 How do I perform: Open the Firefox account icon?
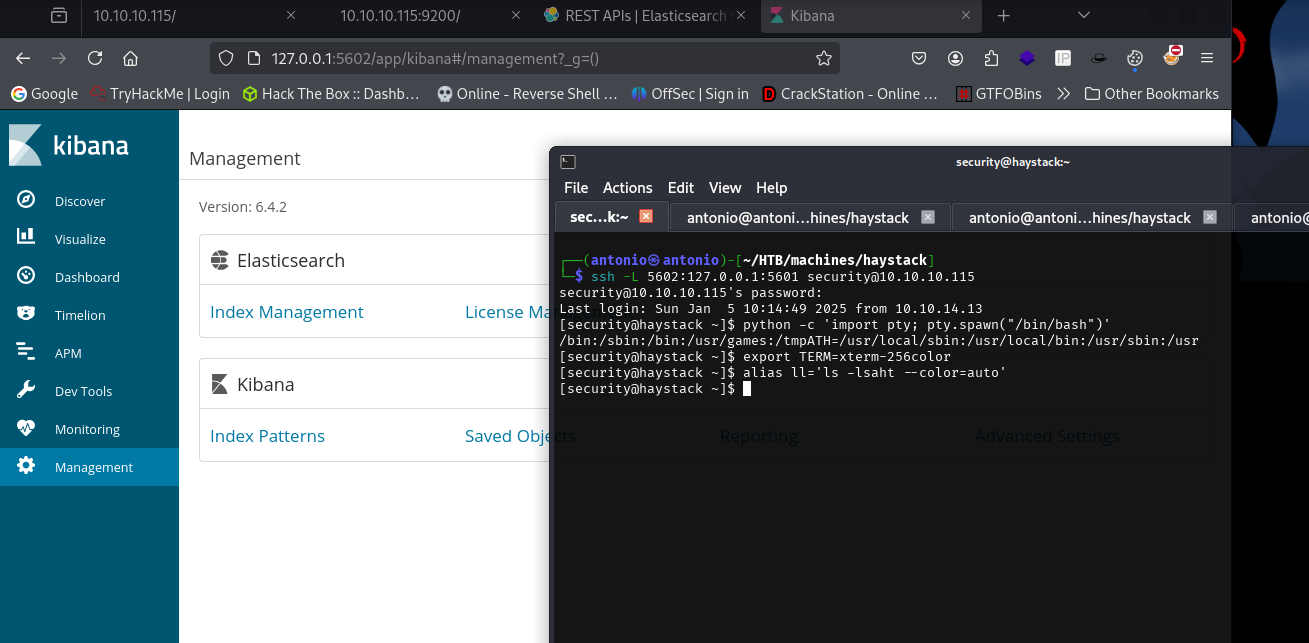click(x=956, y=58)
